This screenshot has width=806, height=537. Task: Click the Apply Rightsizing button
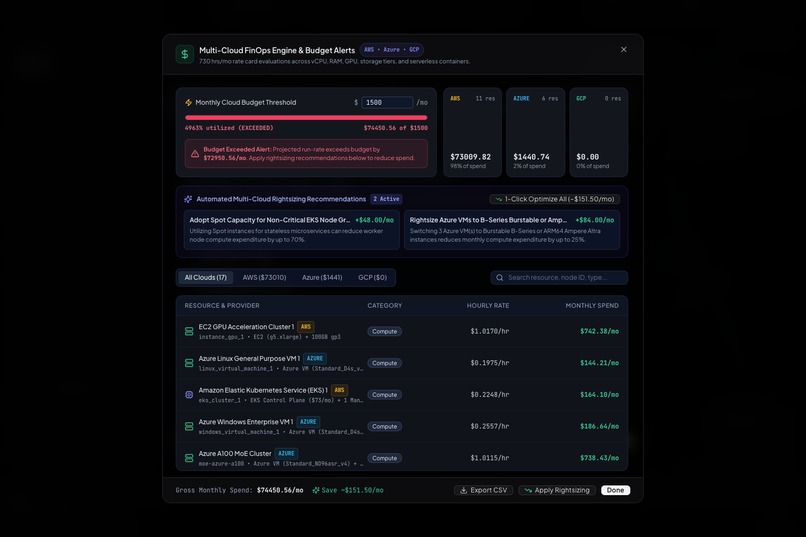coord(557,490)
